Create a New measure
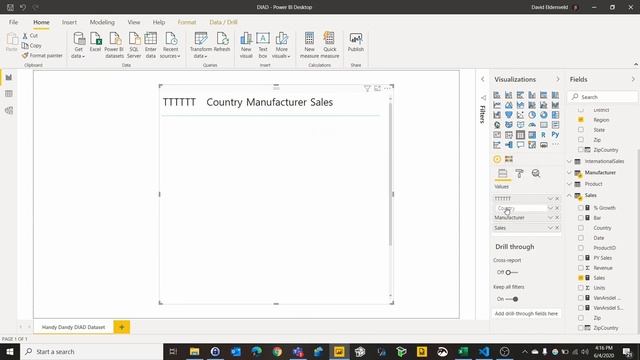Image resolution: width=640 pixels, height=360 pixels. 309,45
